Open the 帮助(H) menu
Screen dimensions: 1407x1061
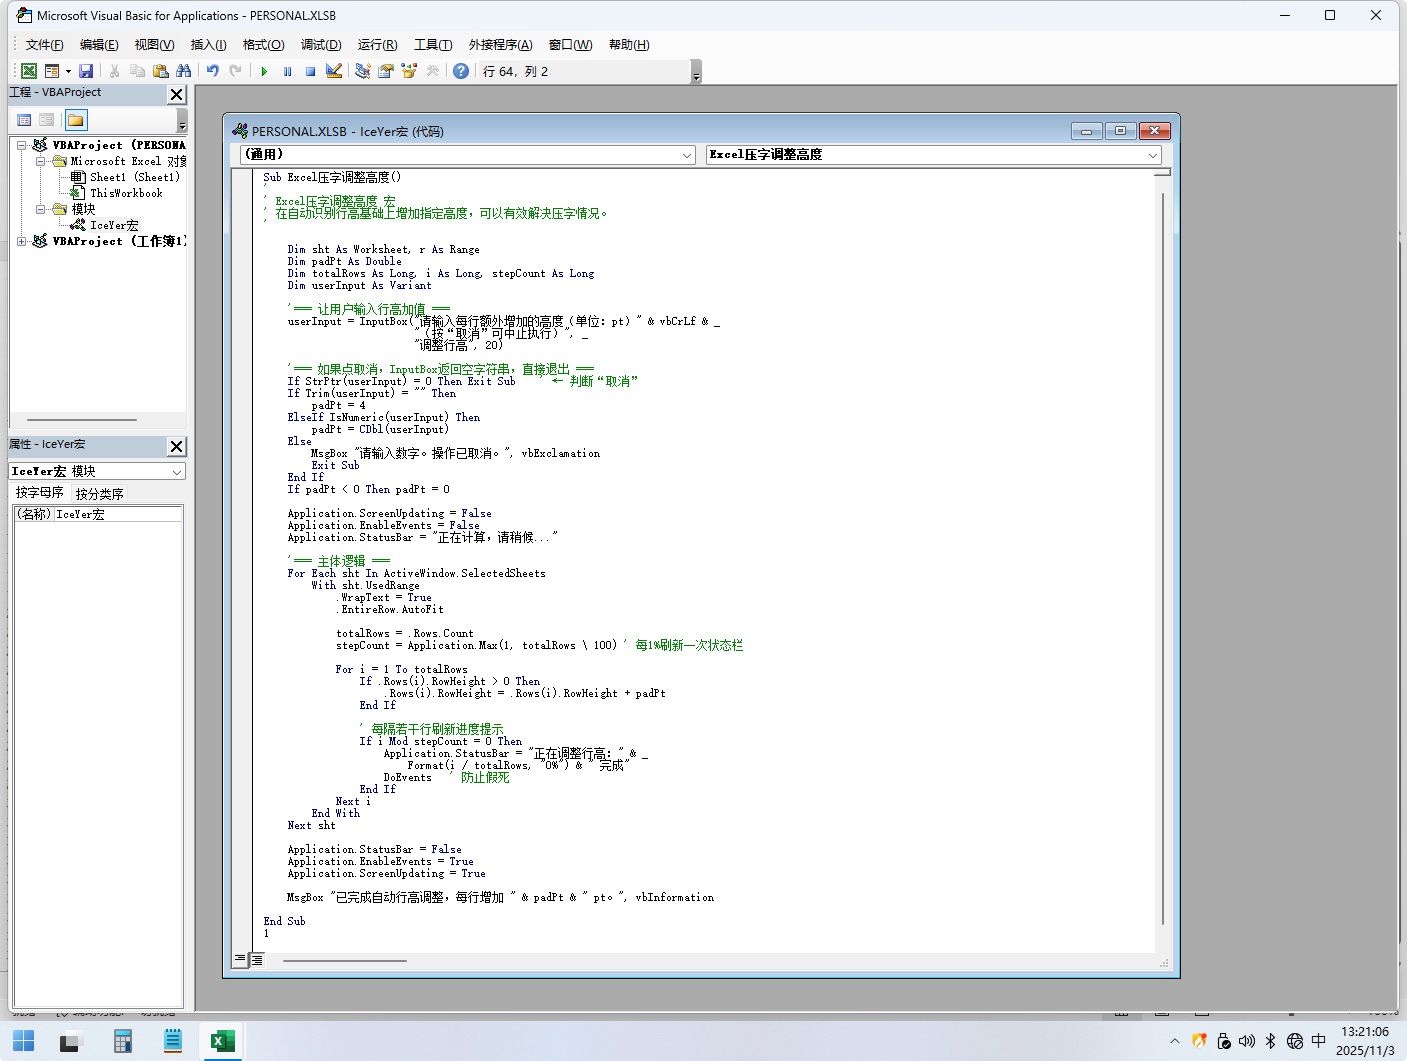tap(629, 45)
